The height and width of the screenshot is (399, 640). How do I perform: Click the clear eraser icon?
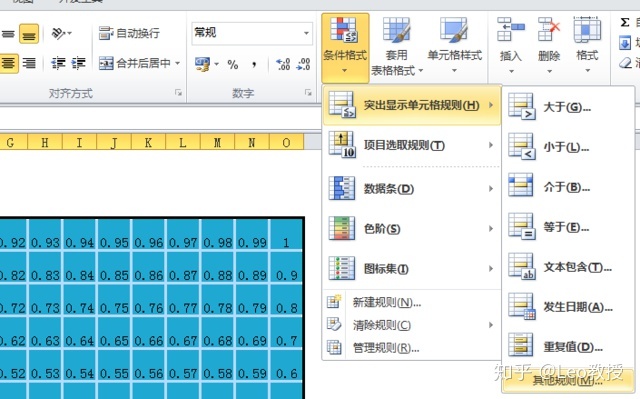click(625, 63)
